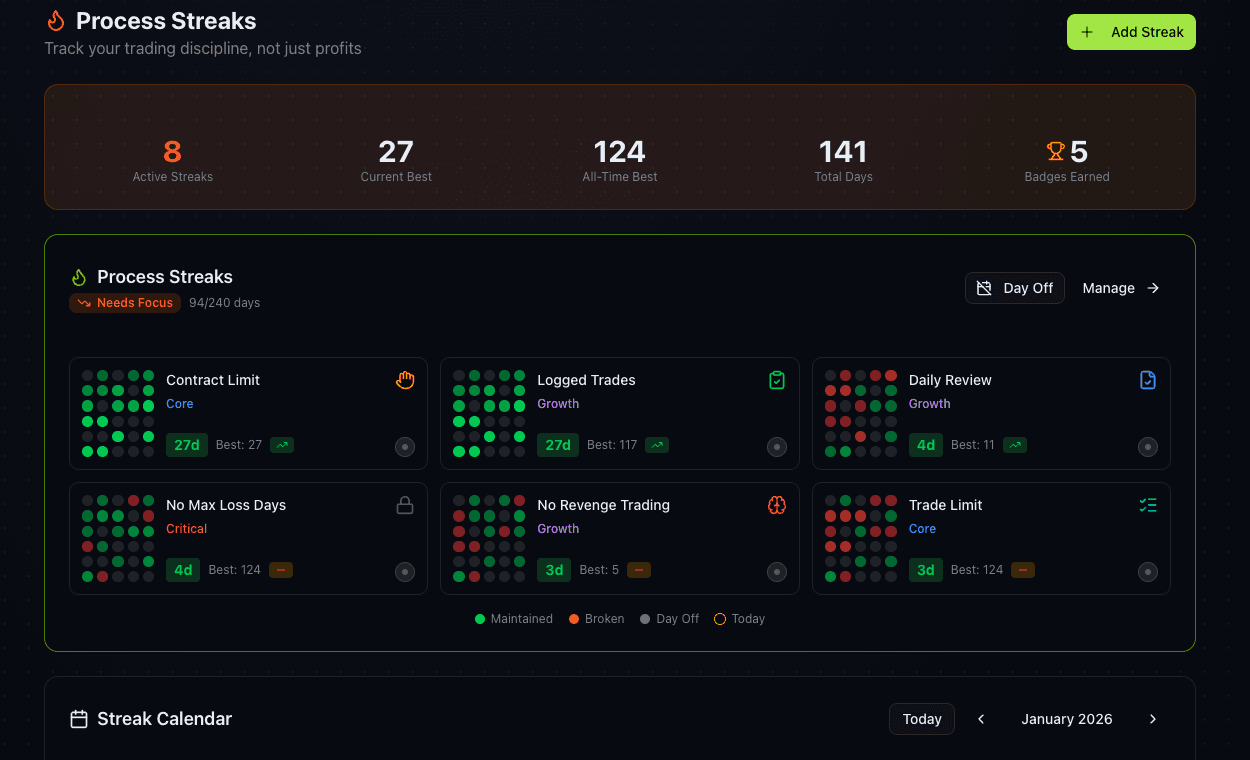
Task: Click the Add Streak button
Action: (x=1131, y=31)
